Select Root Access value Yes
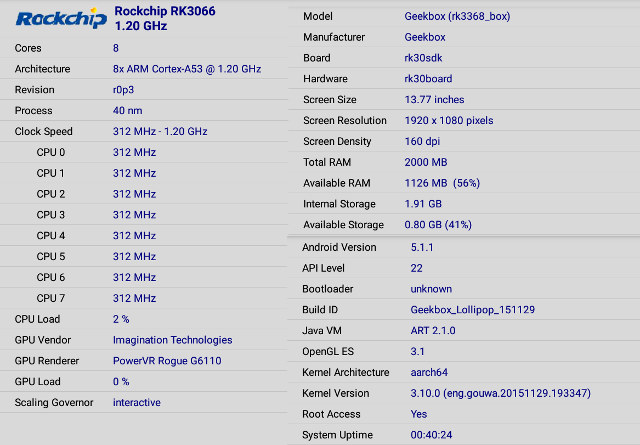 point(419,414)
